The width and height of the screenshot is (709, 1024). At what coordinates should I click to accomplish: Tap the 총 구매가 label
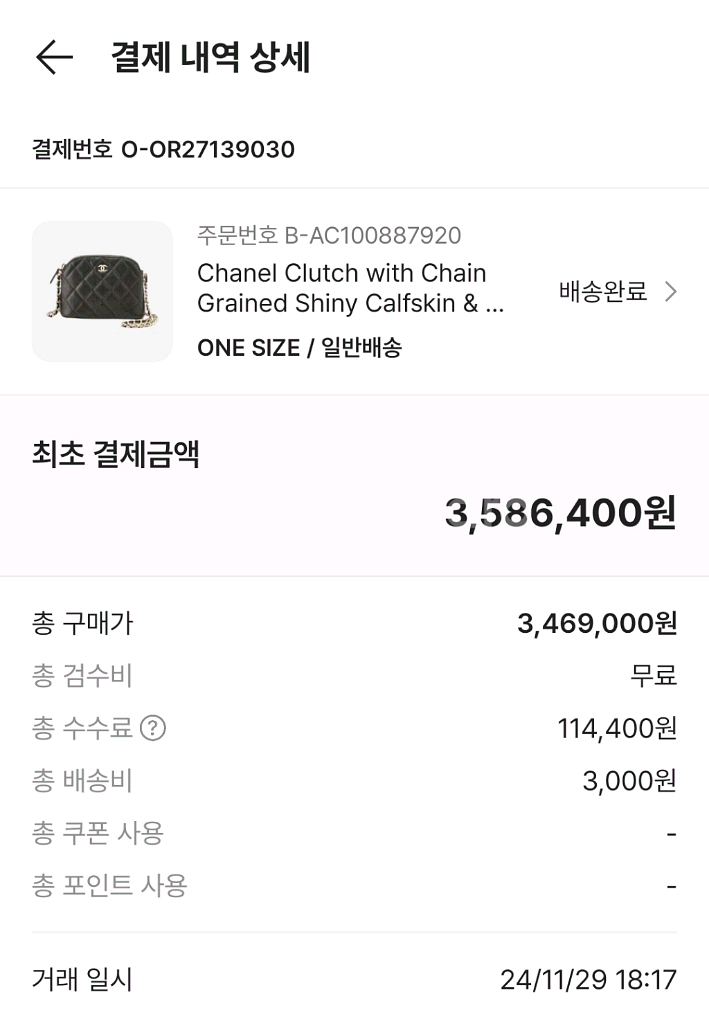(82, 623)
